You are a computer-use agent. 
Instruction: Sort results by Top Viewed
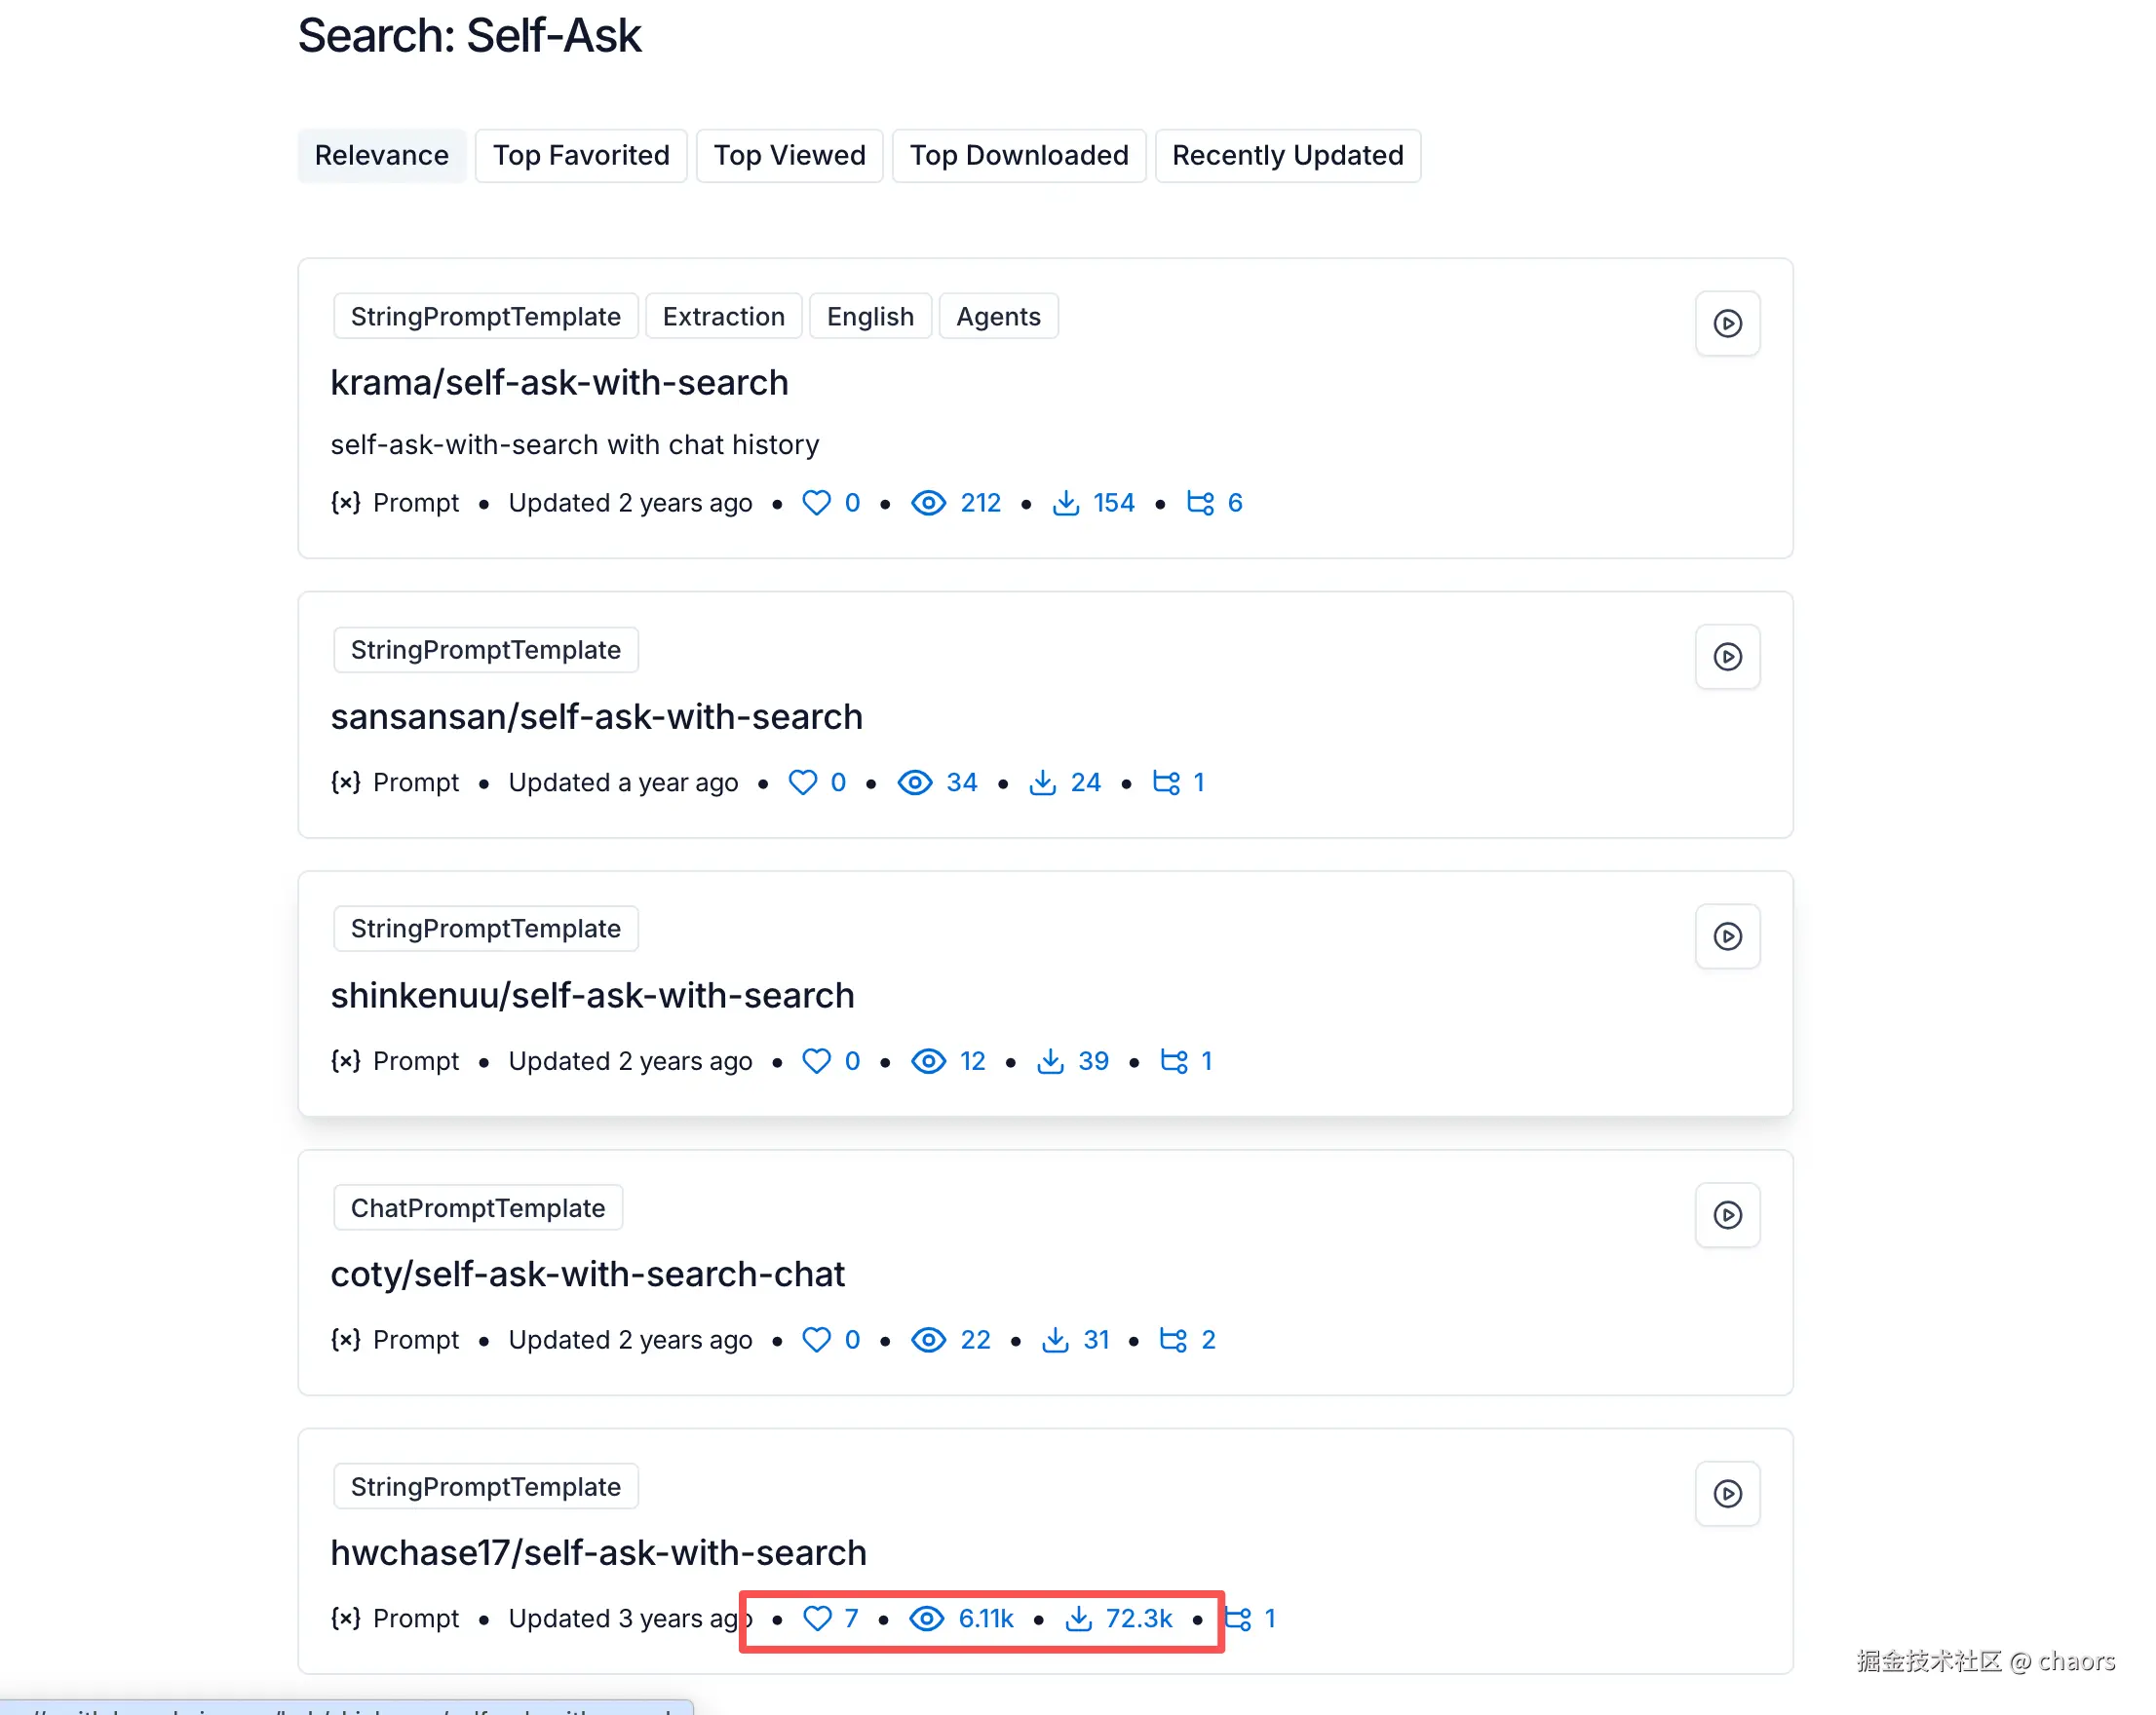(x=789, y=155)
